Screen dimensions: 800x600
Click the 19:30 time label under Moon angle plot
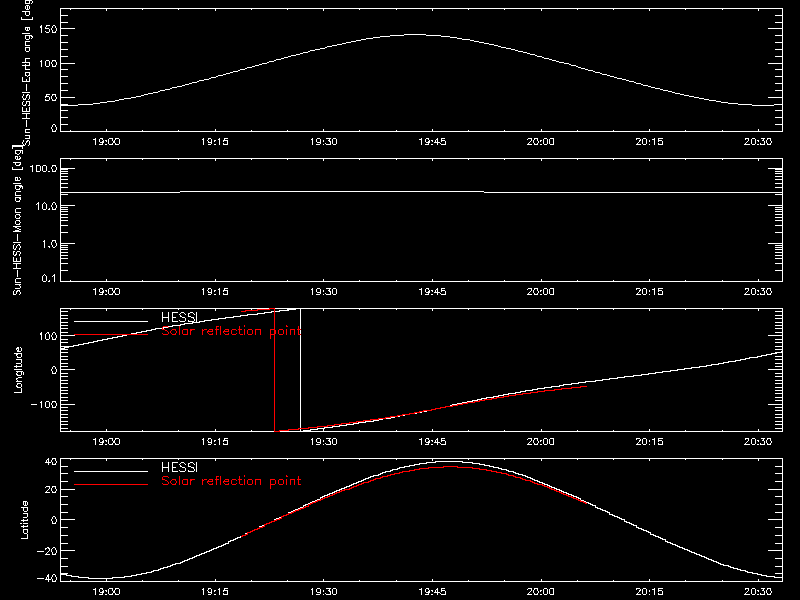click(x=323, y=292)
